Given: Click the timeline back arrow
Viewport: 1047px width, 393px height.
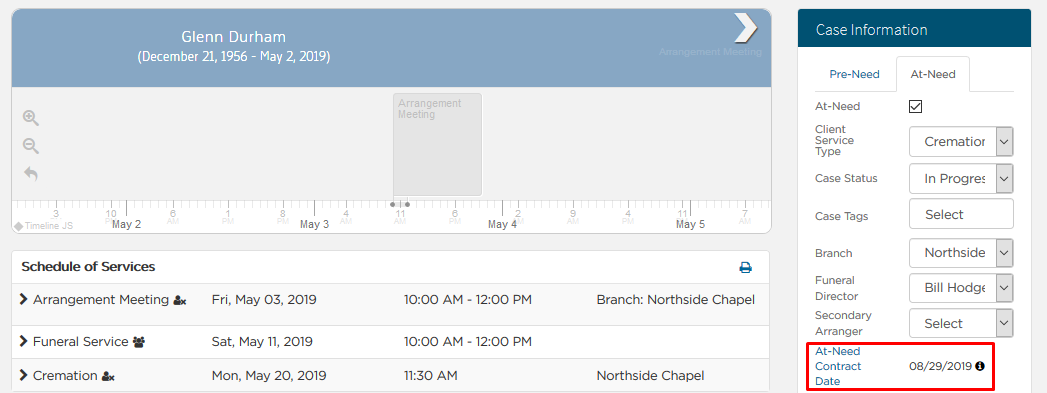Looking at the screenshot, I should (31, 174).
